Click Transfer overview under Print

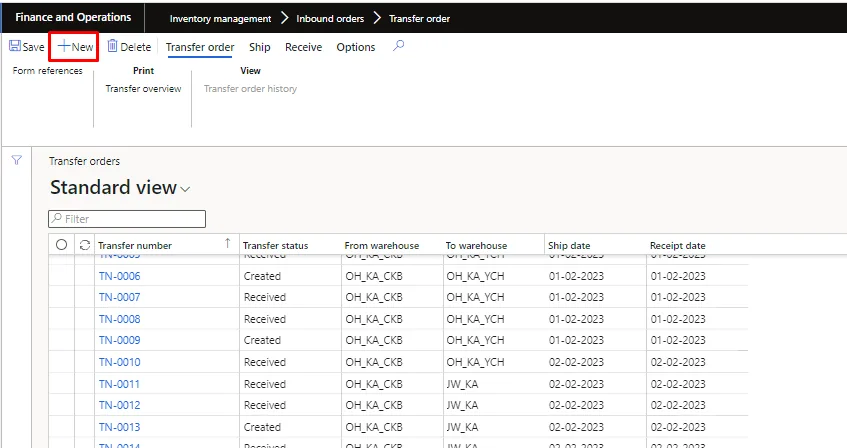pos(143,89)
